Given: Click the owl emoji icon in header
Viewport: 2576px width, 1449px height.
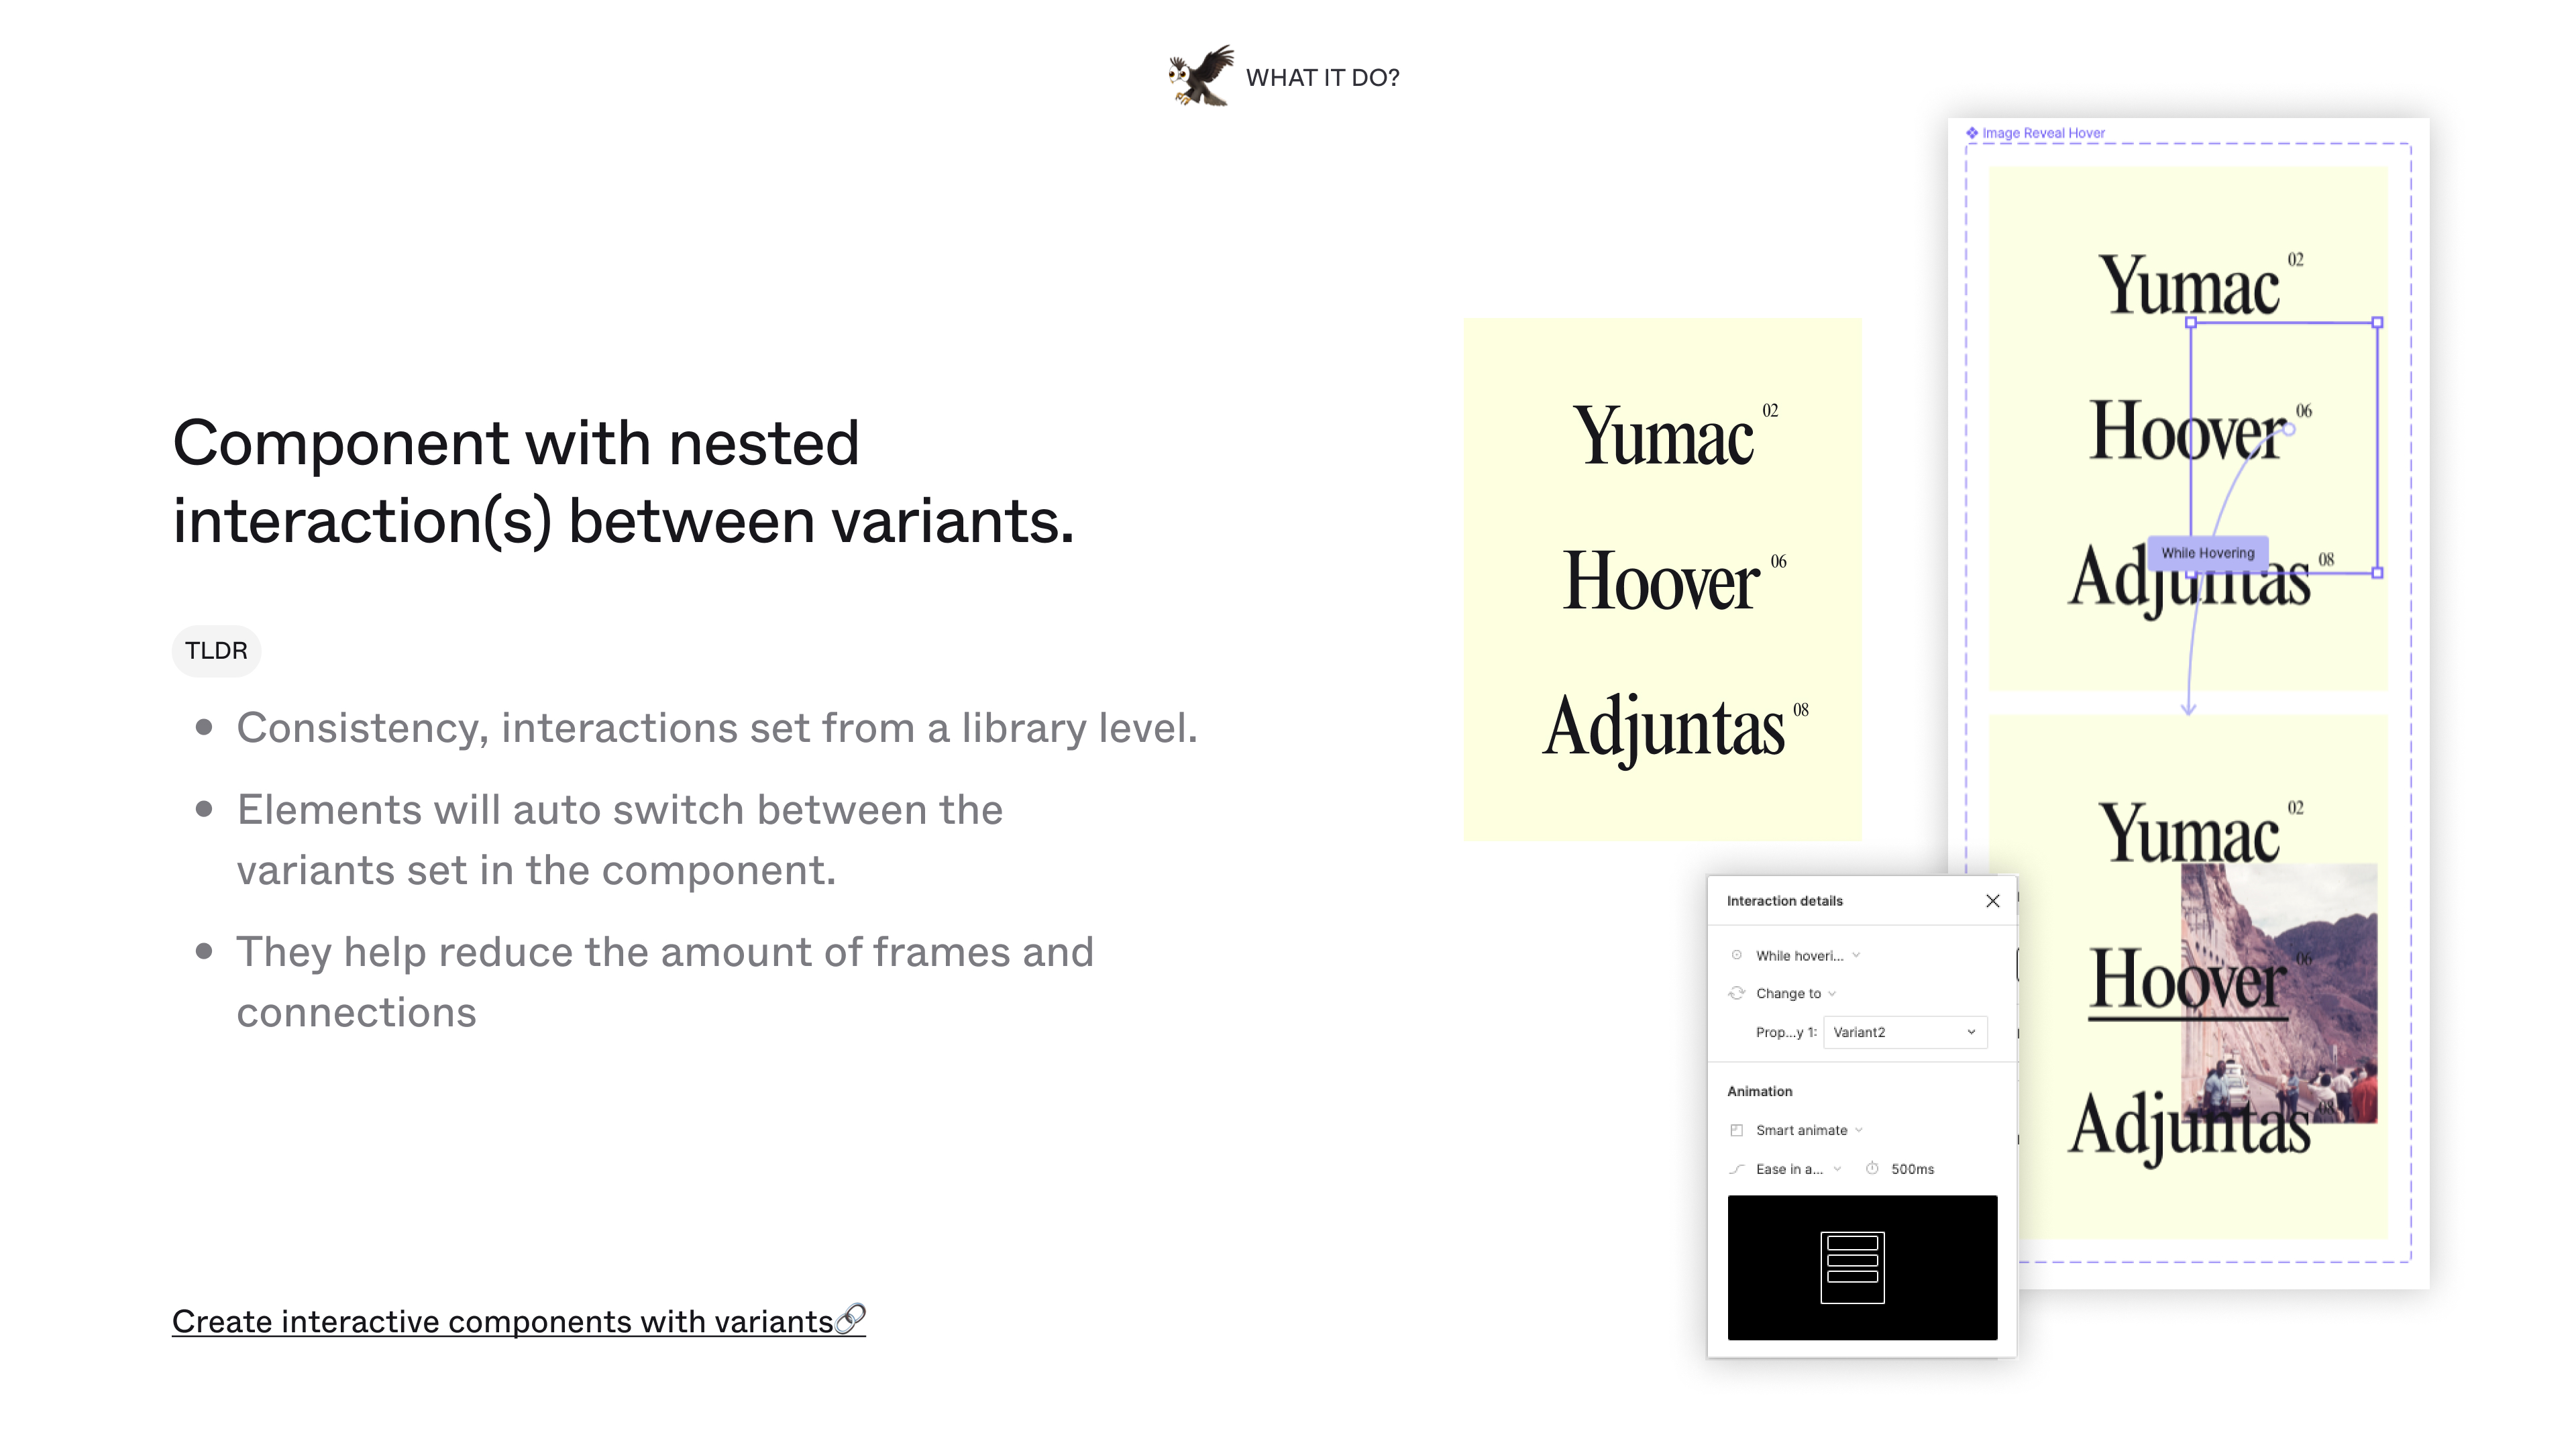Looking at the screenshot, I should coord(1200,76).
